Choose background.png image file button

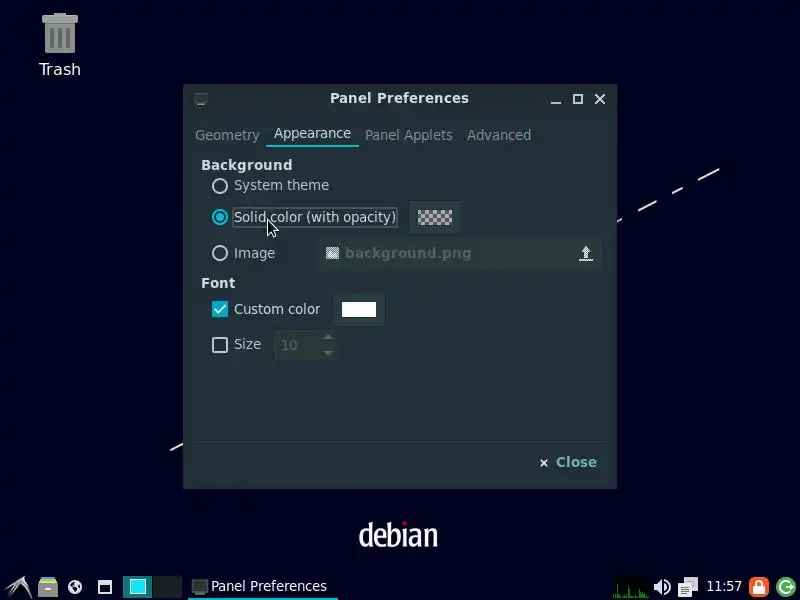point(459,254)
